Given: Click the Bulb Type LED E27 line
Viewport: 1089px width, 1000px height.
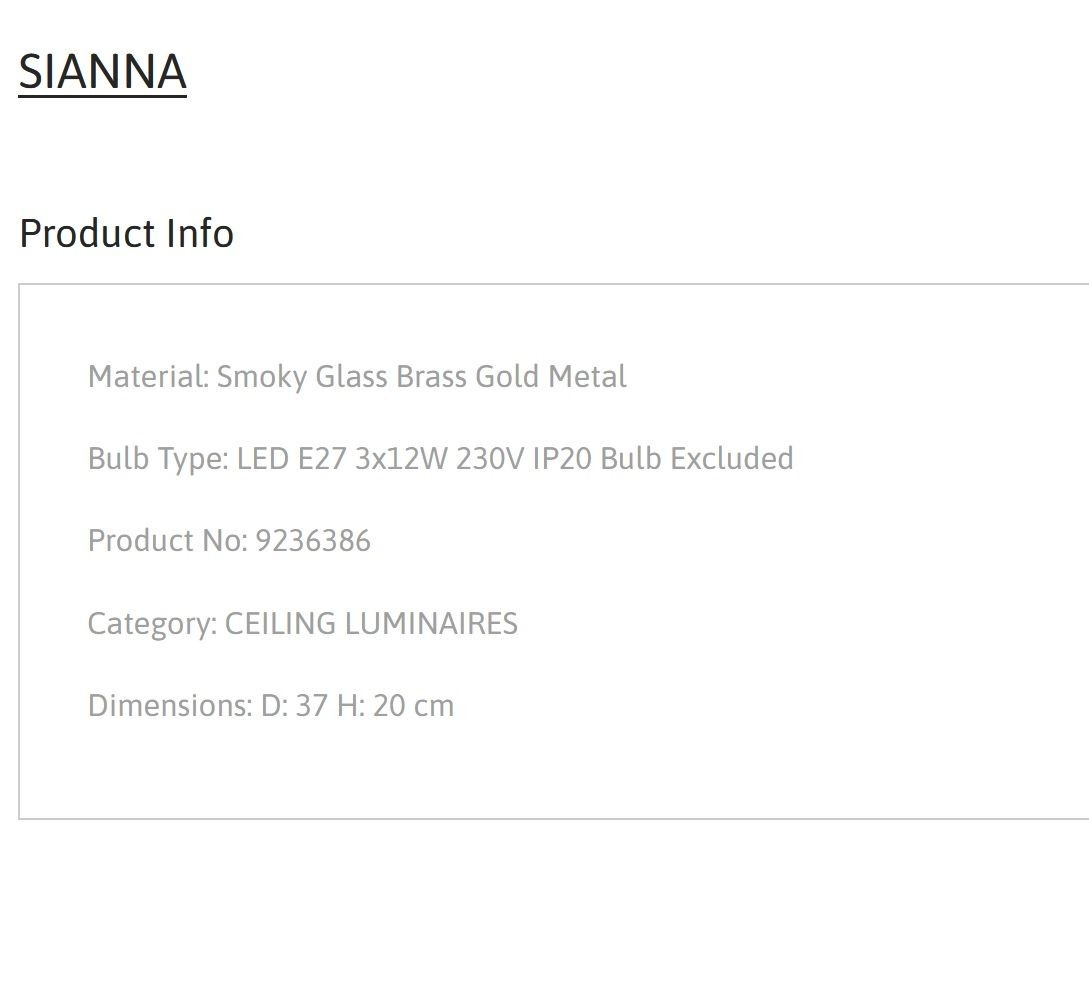Looking at the screenshot, I should coord(440,459).
